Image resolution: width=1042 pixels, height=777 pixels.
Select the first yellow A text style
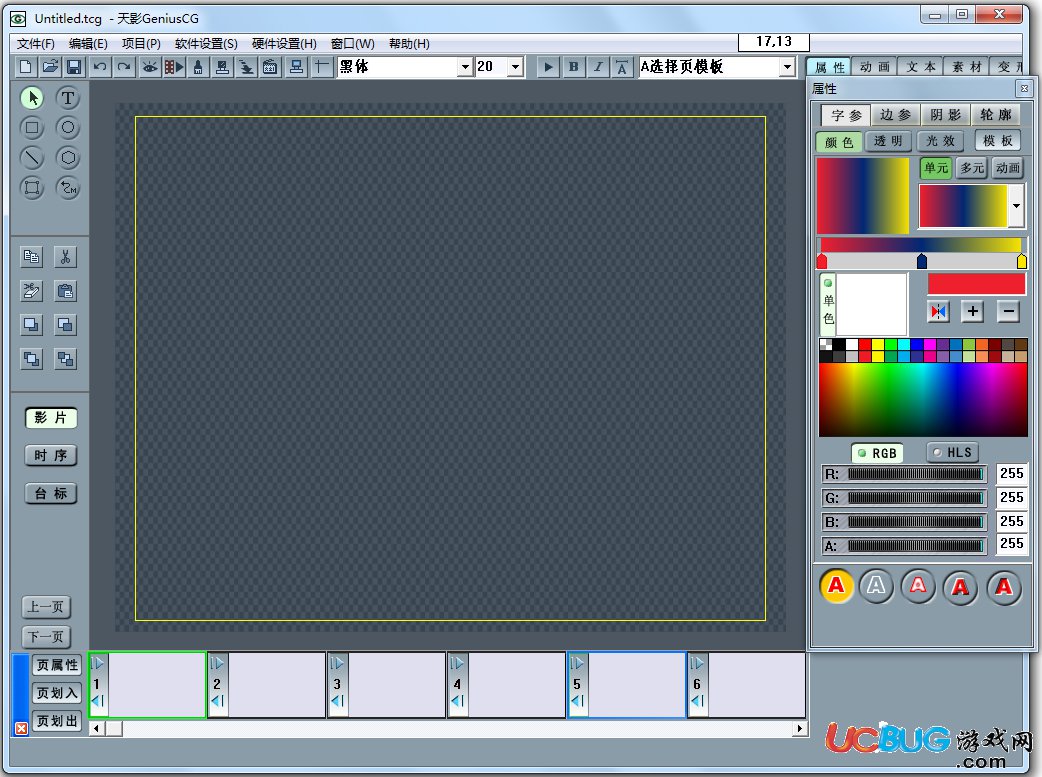click(x=837, y=586)
